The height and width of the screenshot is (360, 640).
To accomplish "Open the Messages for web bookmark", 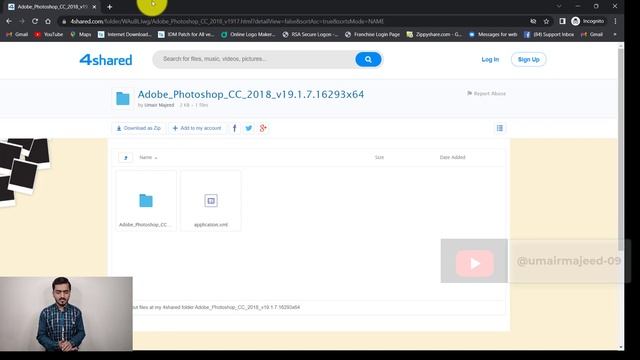I will pyautogui.click(x=493, y=35).
